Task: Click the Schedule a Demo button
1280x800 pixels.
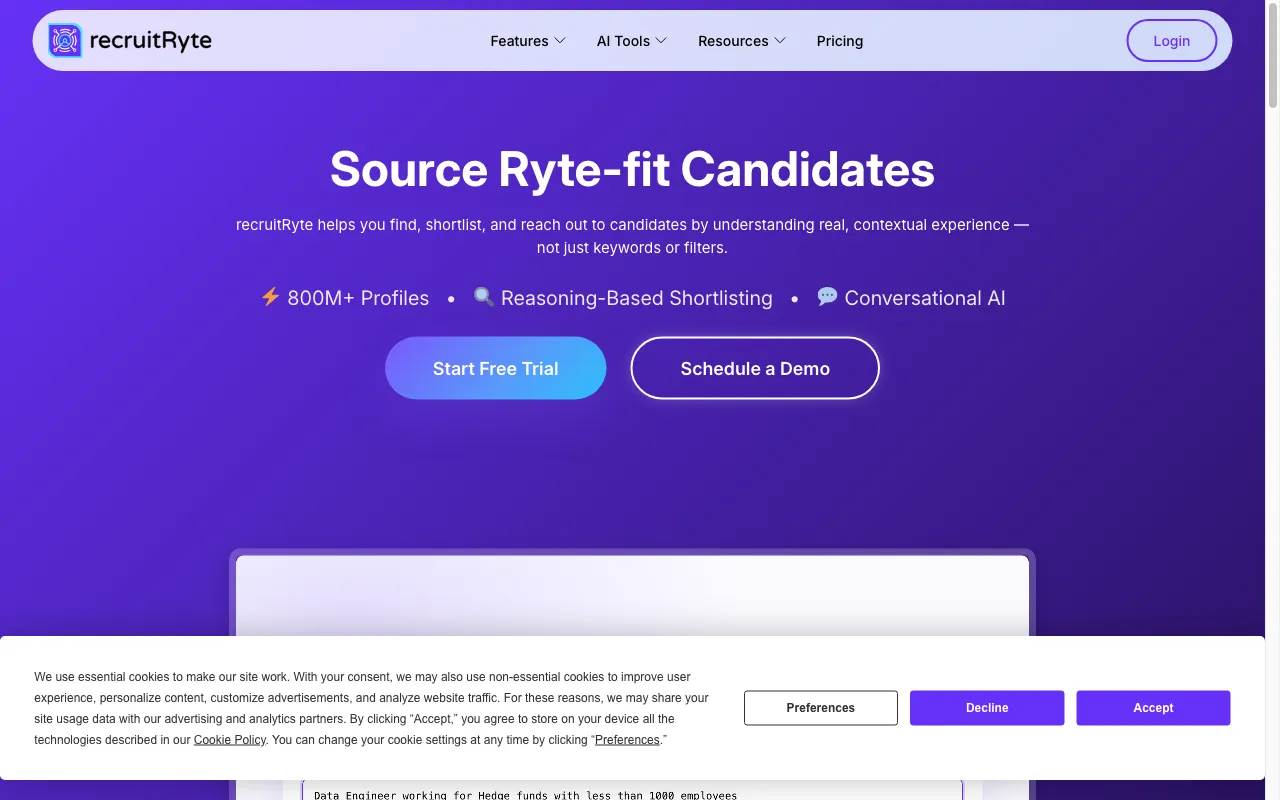Action: 755,368
